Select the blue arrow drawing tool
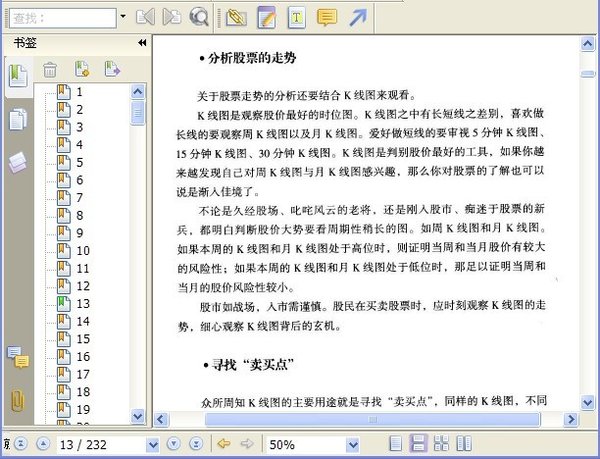 [358, 18]
